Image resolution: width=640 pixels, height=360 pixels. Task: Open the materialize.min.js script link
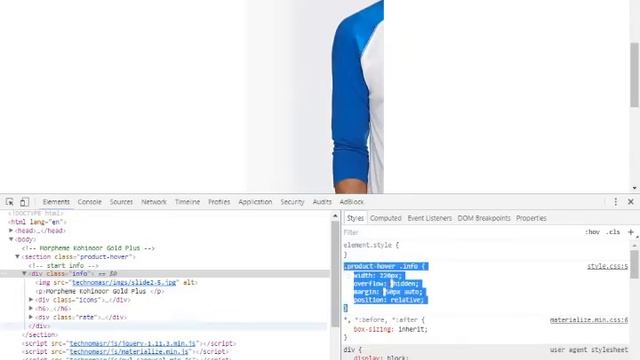(129, 351)
